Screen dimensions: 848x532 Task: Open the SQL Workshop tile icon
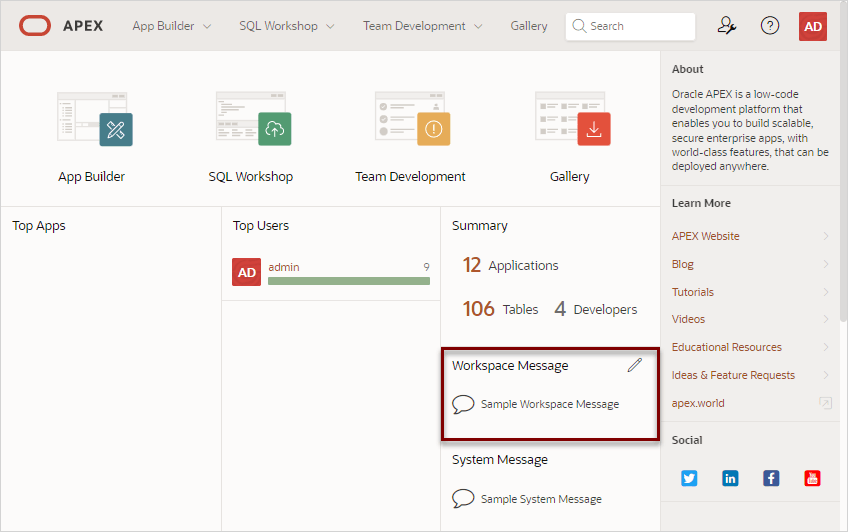pyautogui.click(x=253, y=119)
